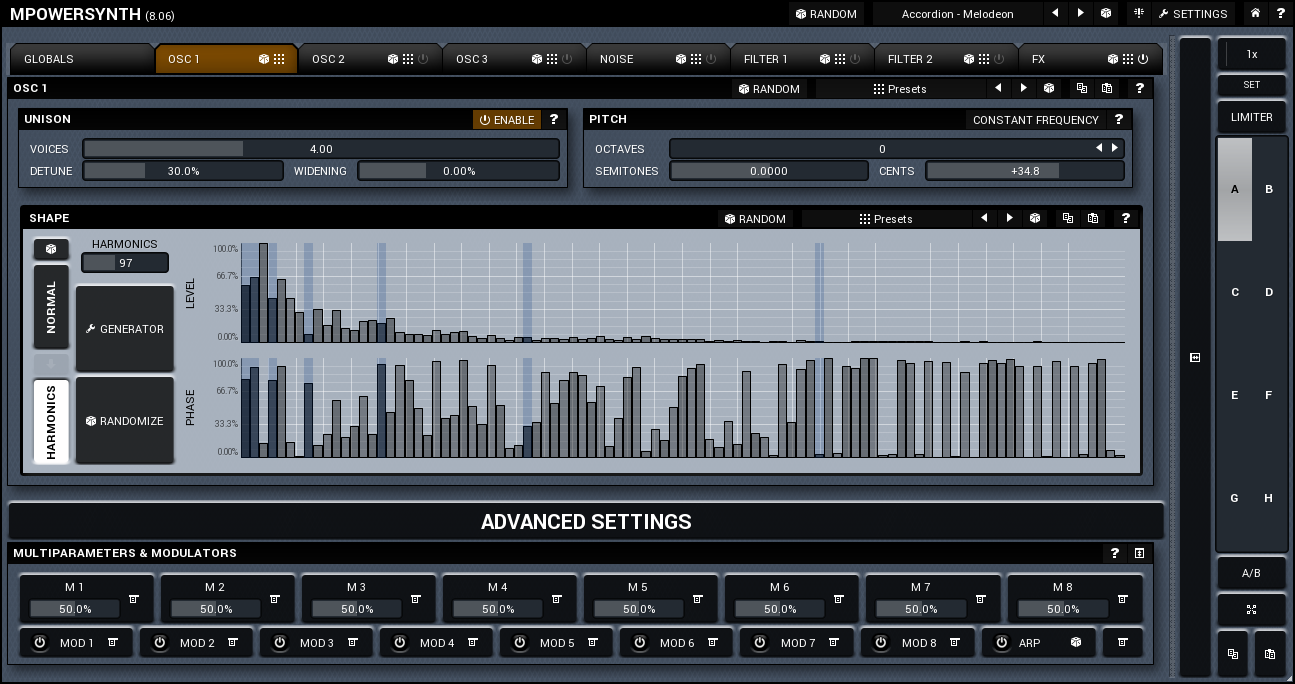Open the M 1 multiparameter settings icon

pos(134,600)
